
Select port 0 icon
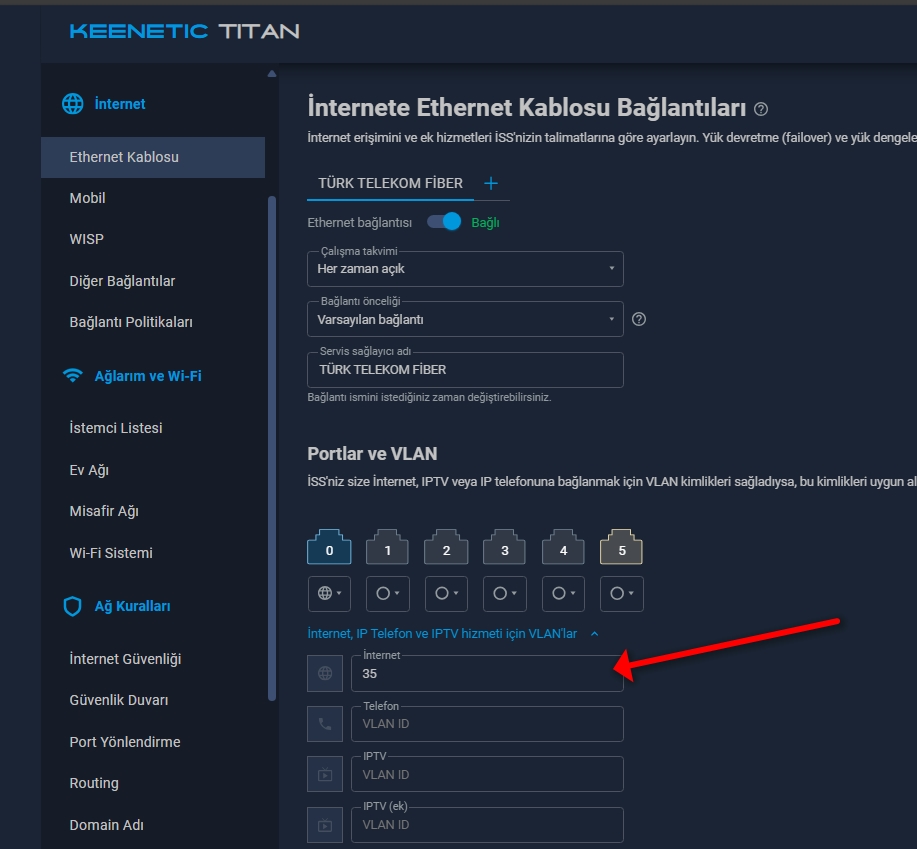click(329, 547)
